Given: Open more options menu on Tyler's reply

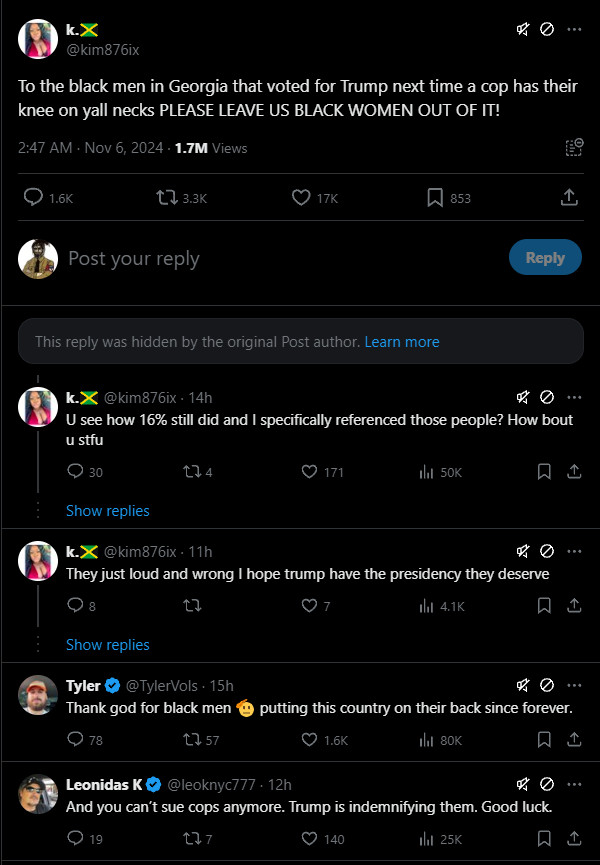Looking at the screenshot, I should pyautogui.click(x=574, y=685).
